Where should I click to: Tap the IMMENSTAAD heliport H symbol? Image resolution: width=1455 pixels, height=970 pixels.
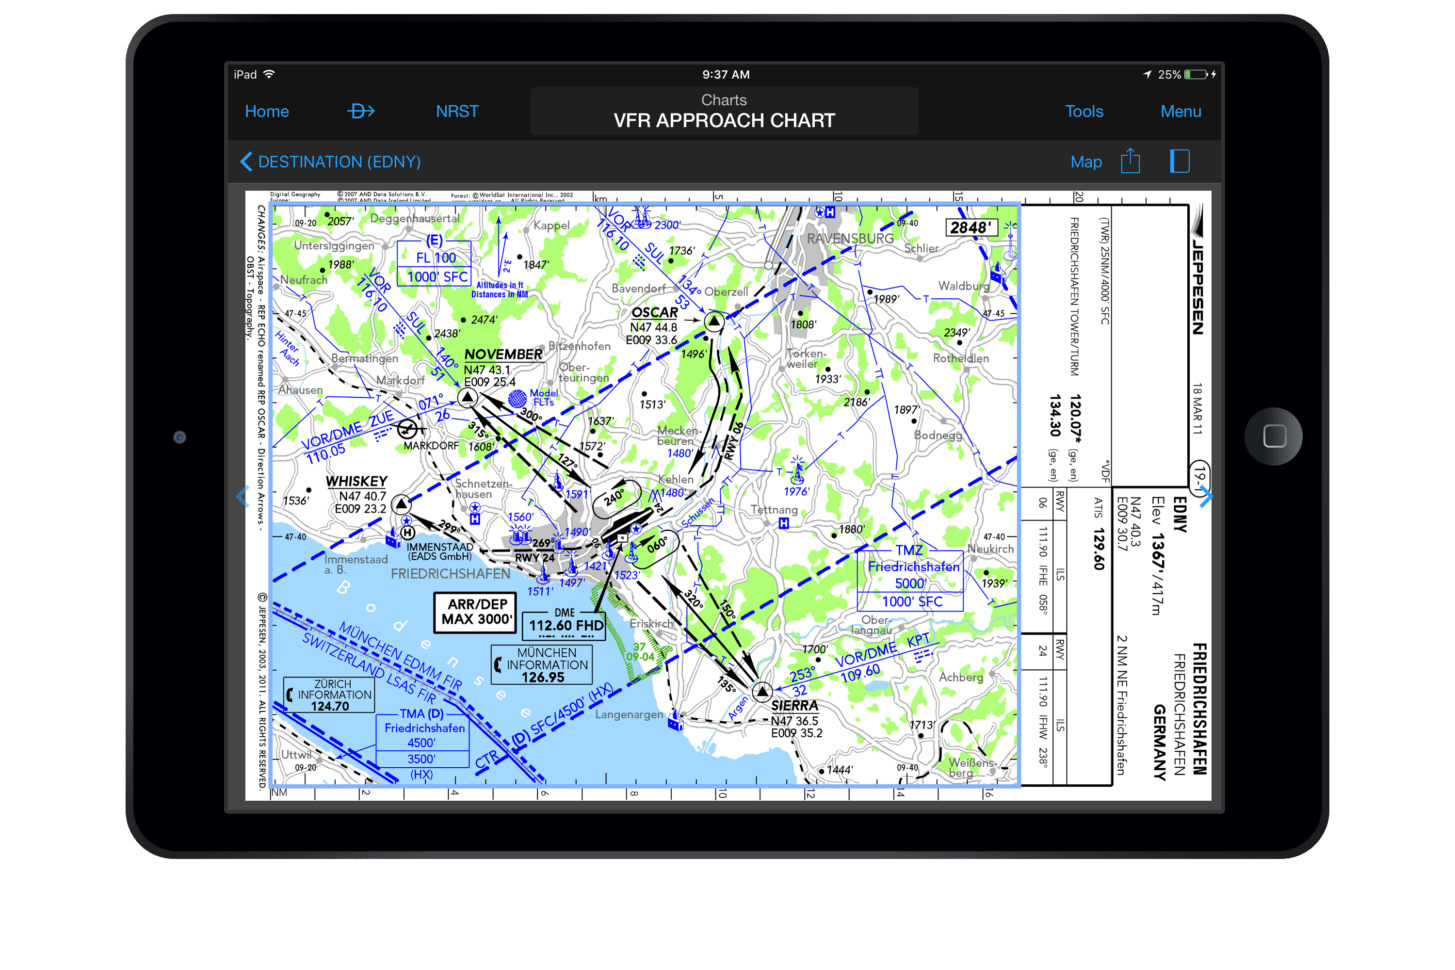tap(408, 533)
